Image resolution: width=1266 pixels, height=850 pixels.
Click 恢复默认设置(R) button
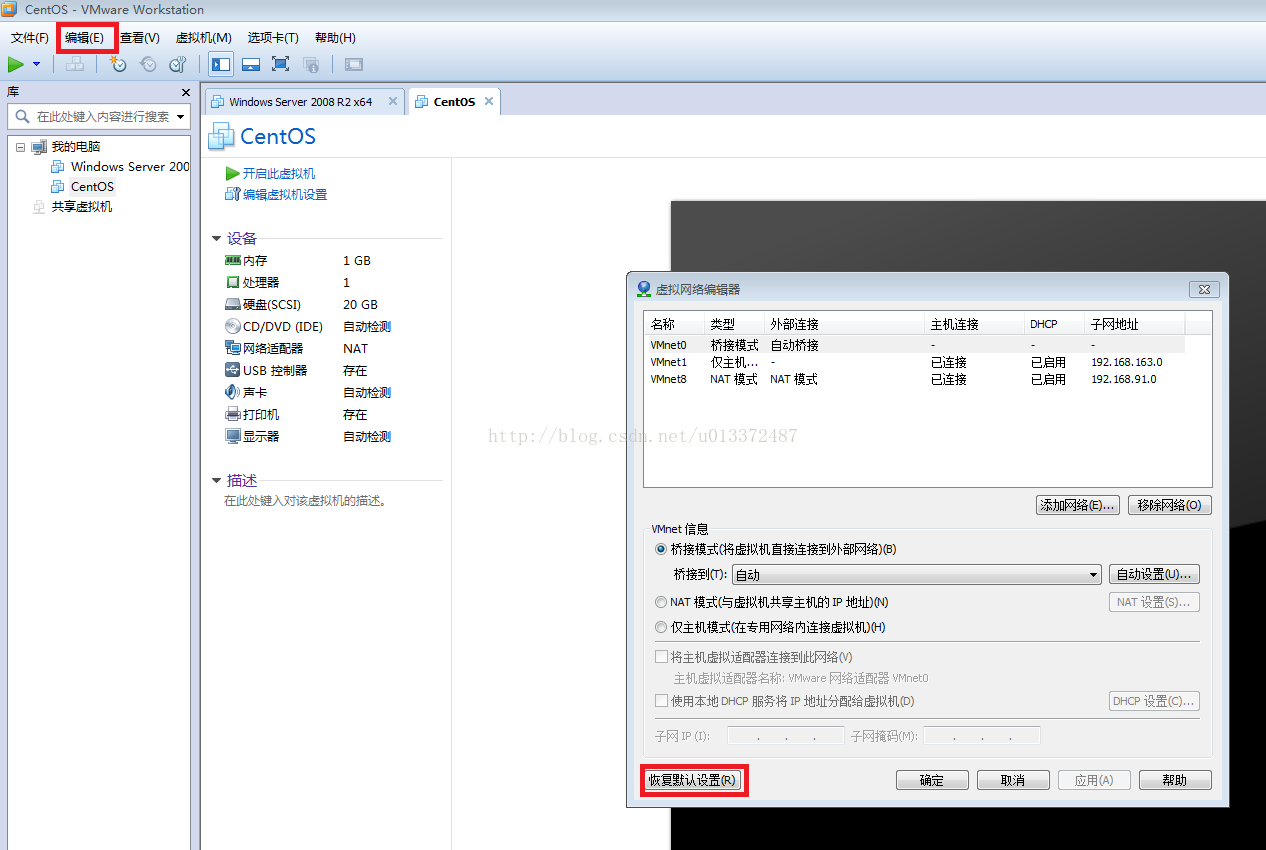click(x=693, y=780)
